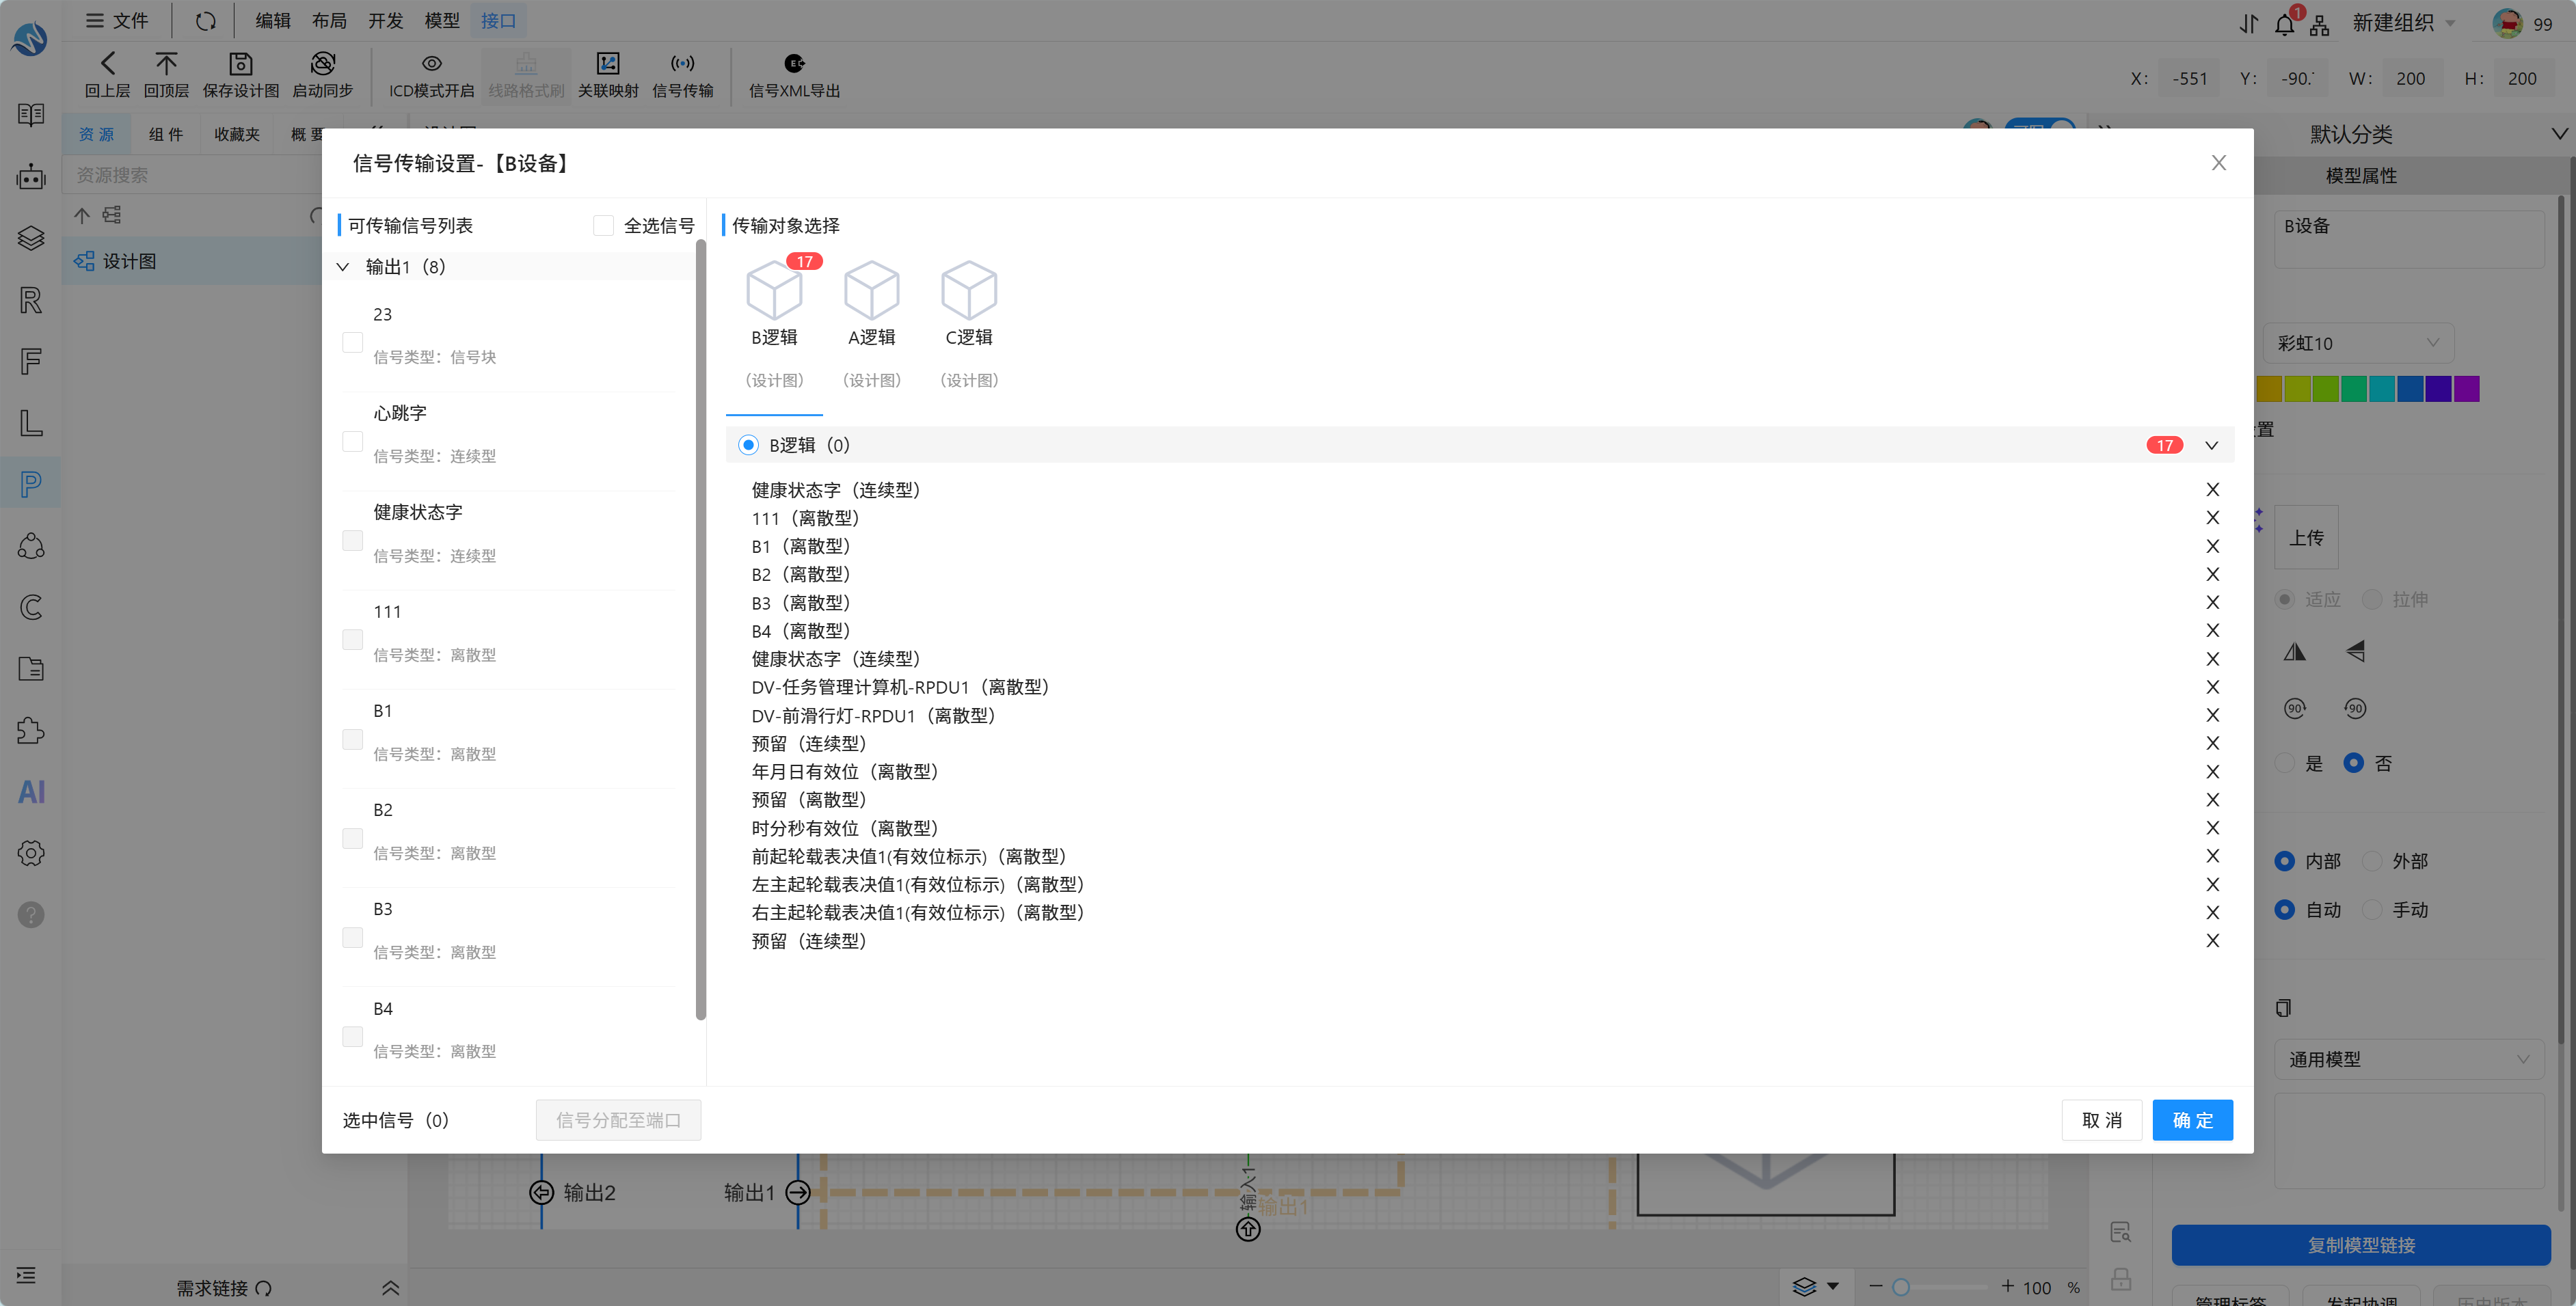The height and width of the screenshot is (1306, 2576).
Task: Click the 确定 confirm button
Action: coord(2192,1120)
